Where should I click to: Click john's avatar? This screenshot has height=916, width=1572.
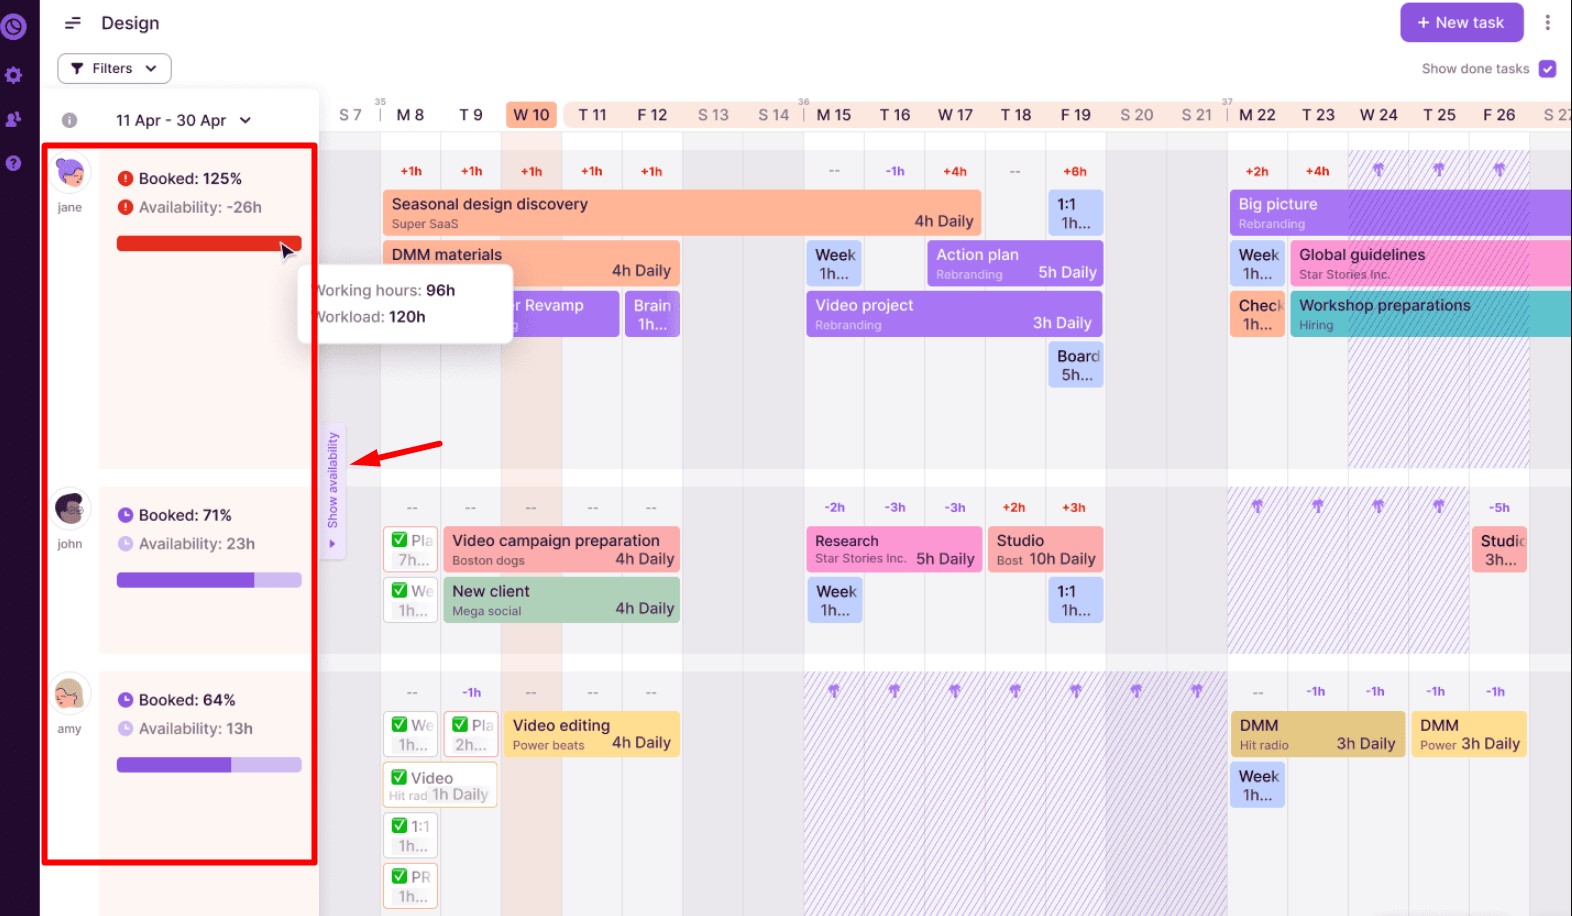[70, 509]
